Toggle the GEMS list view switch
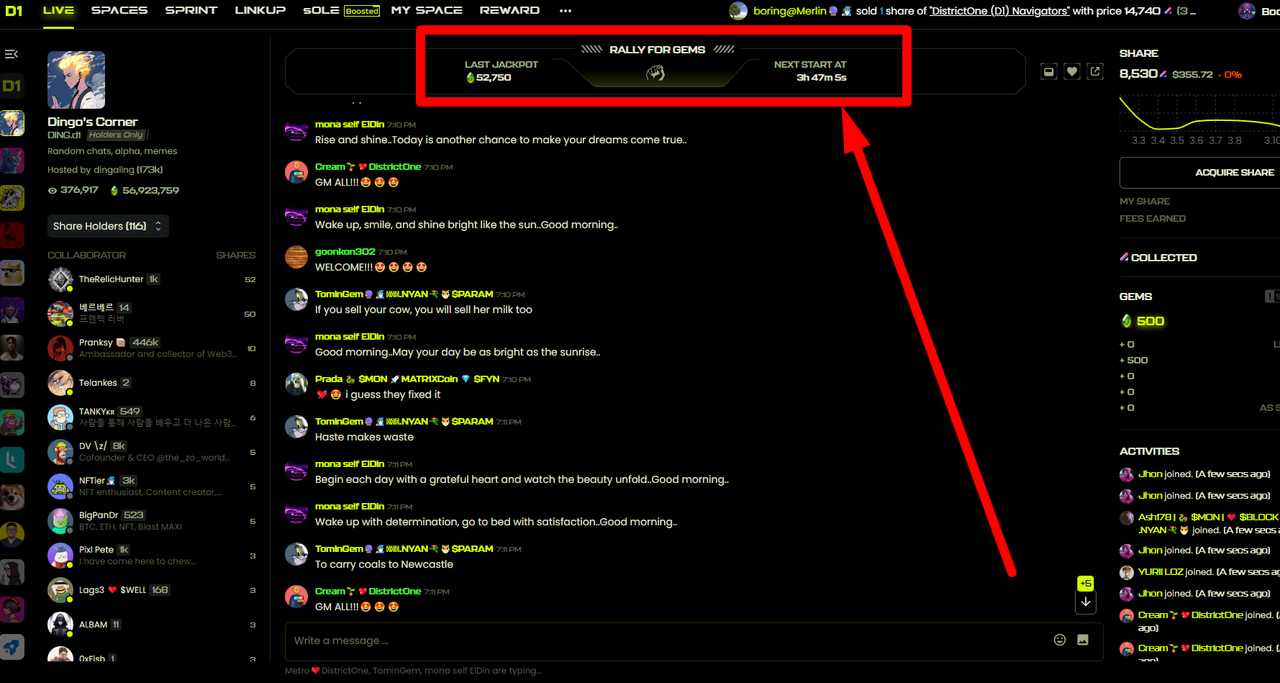 point(1272,296)
